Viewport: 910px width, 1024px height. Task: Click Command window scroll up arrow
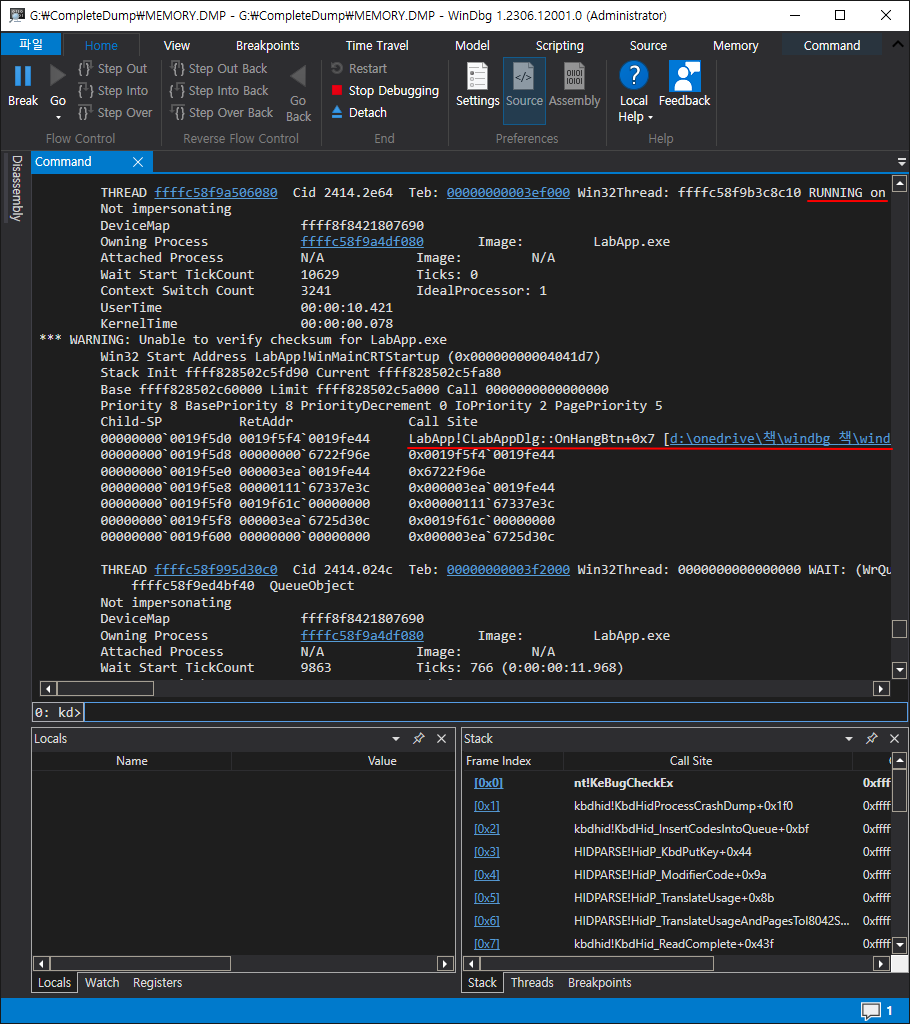900,184
